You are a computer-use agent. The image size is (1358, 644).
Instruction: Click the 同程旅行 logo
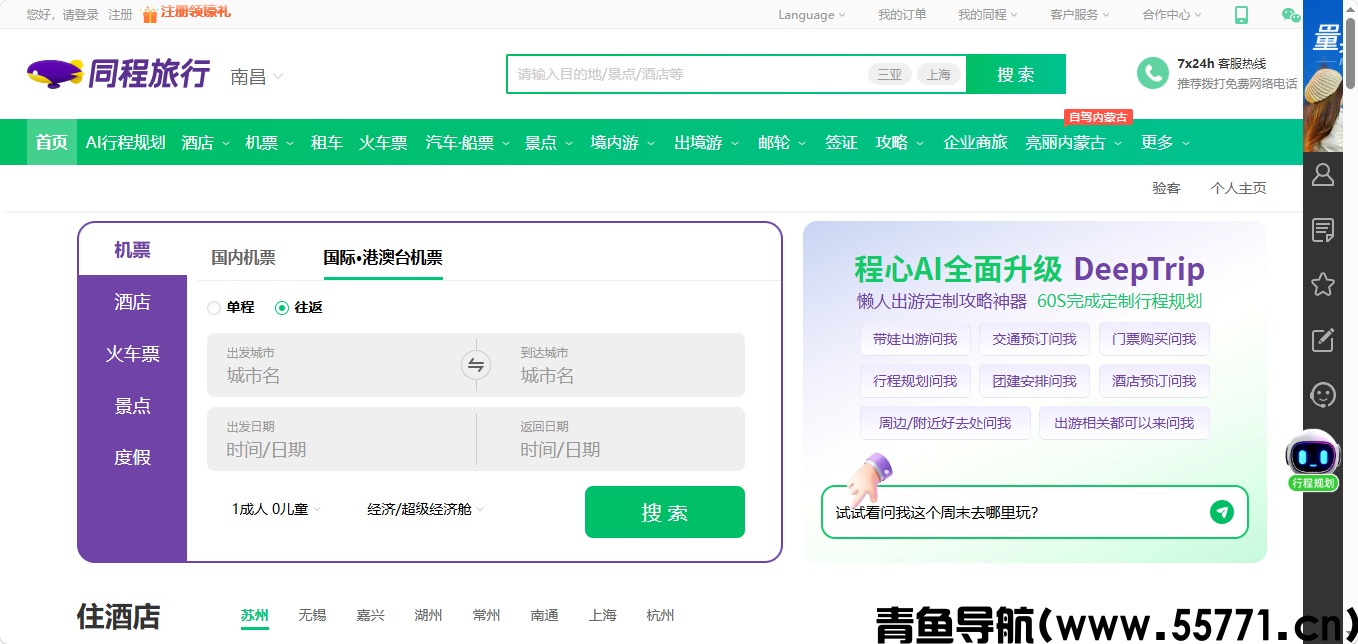[119, 74]
